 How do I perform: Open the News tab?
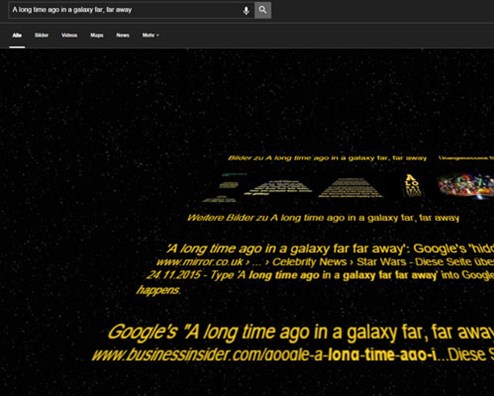[x=123, y=35]
